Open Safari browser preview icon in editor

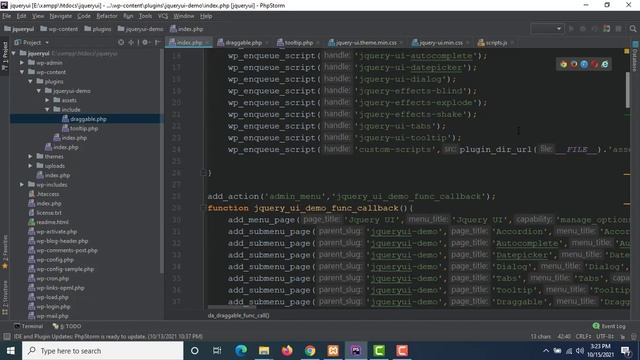[584, 64]
